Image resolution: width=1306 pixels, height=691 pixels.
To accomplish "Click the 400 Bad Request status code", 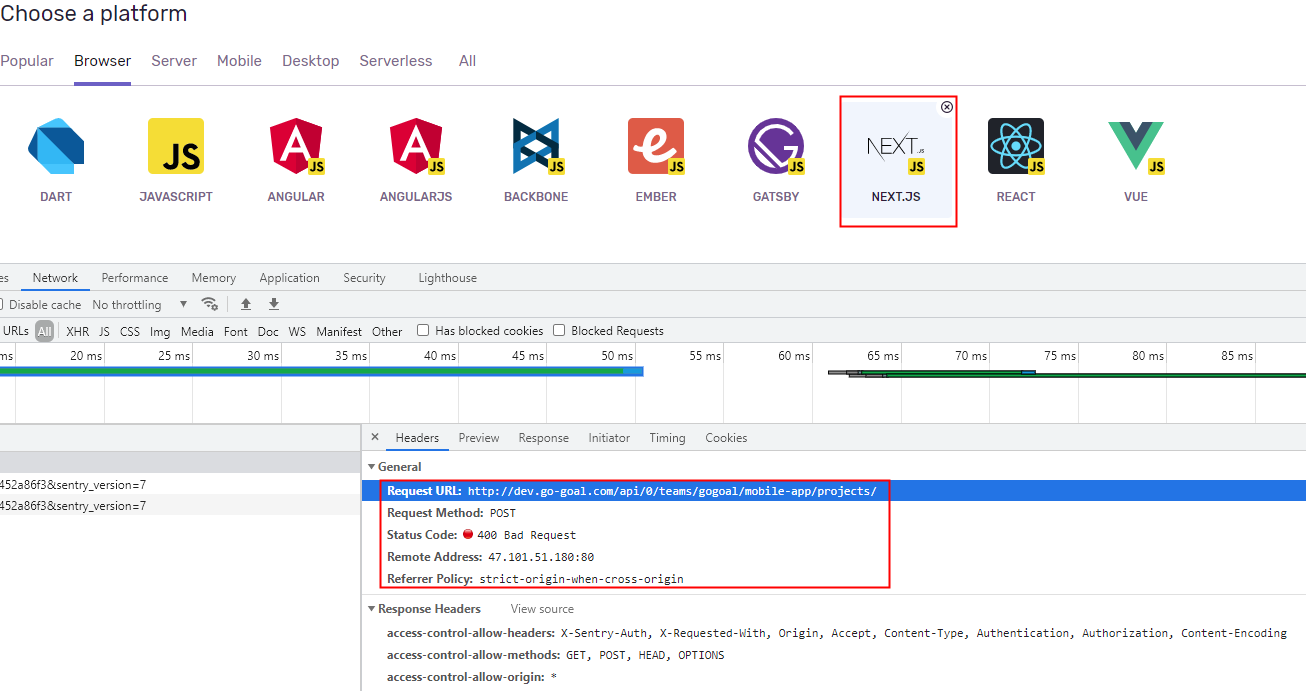I will click(x=526, y=535).
